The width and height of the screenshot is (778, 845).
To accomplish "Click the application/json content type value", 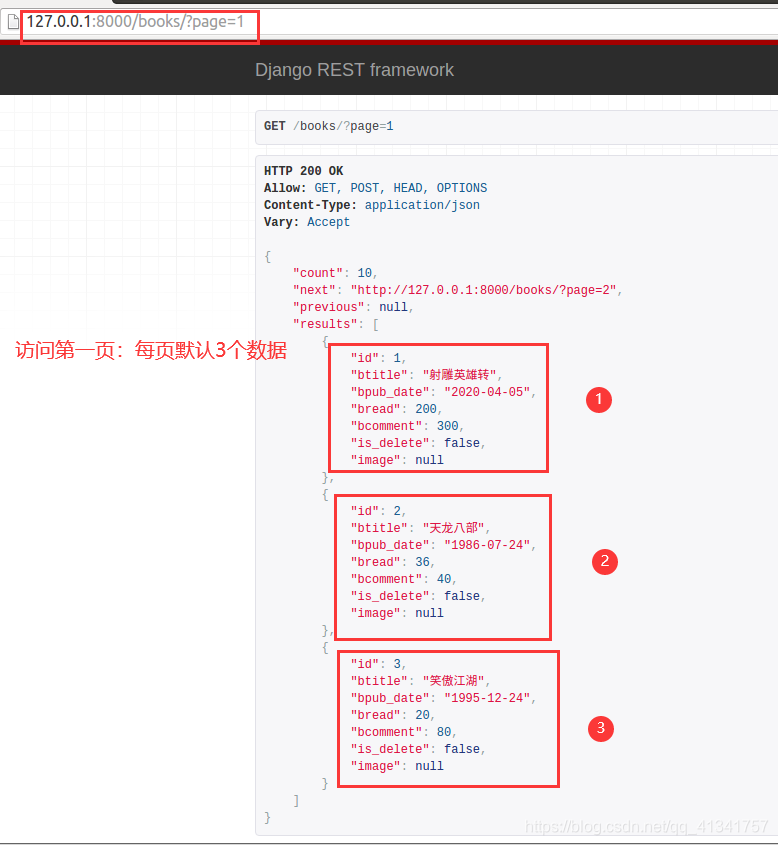I will click(x=422, y=205).
